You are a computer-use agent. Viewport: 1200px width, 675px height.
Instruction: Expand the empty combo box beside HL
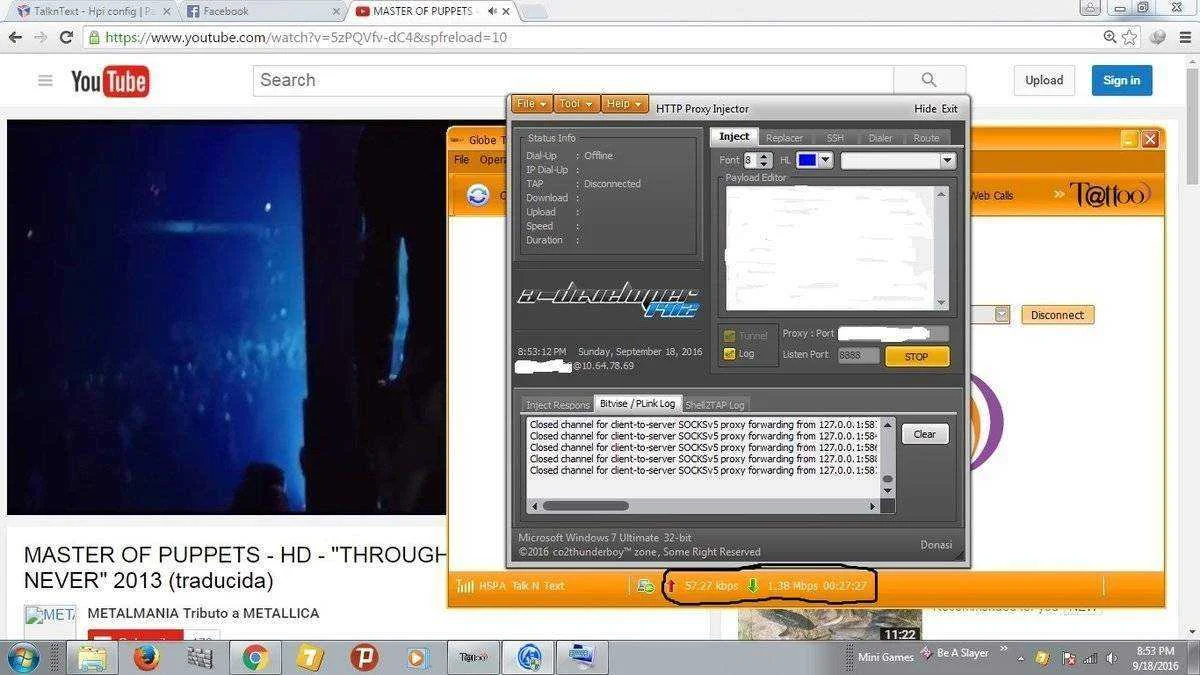tap(947, 160)
